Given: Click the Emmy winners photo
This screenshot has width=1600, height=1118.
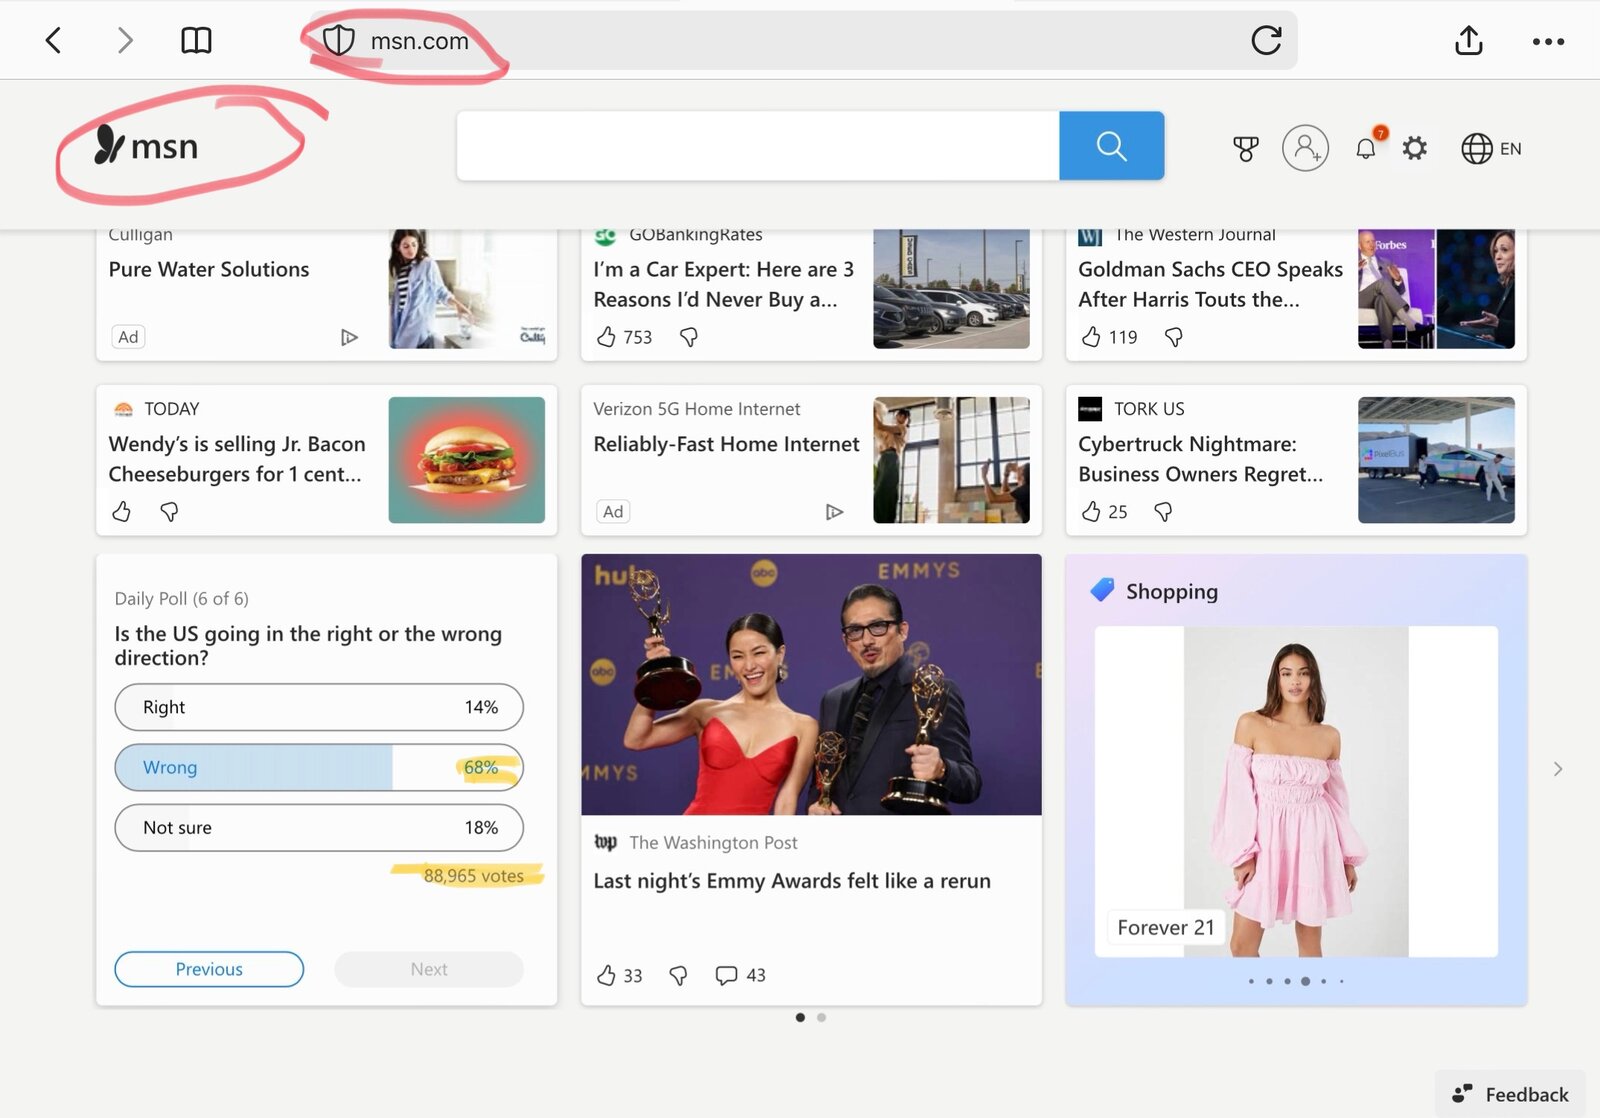Looking at the screenshot, I should (811, 685).
